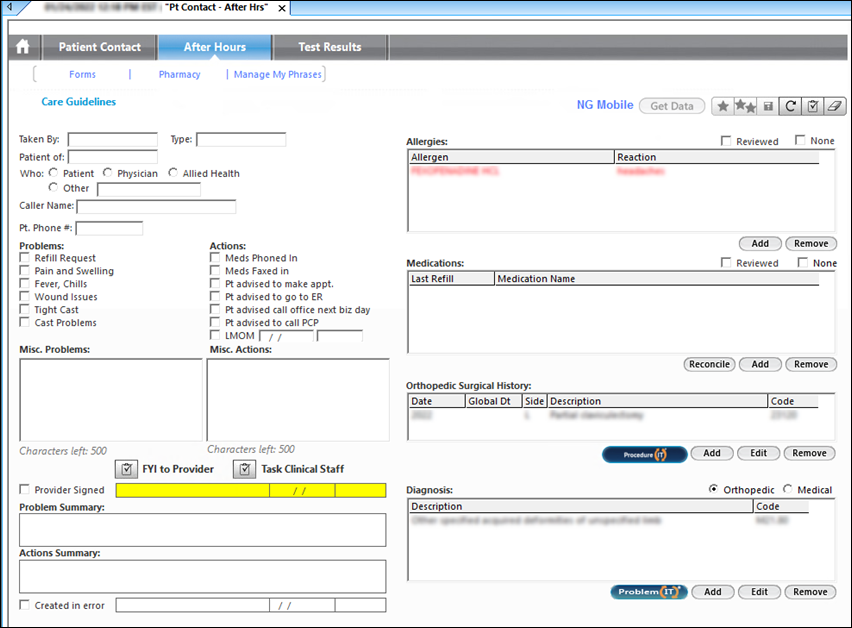Image resolution: width=852 pixels, height=628 pixels.
Task: Open the After Hours tab
Action: click(215, 47)
